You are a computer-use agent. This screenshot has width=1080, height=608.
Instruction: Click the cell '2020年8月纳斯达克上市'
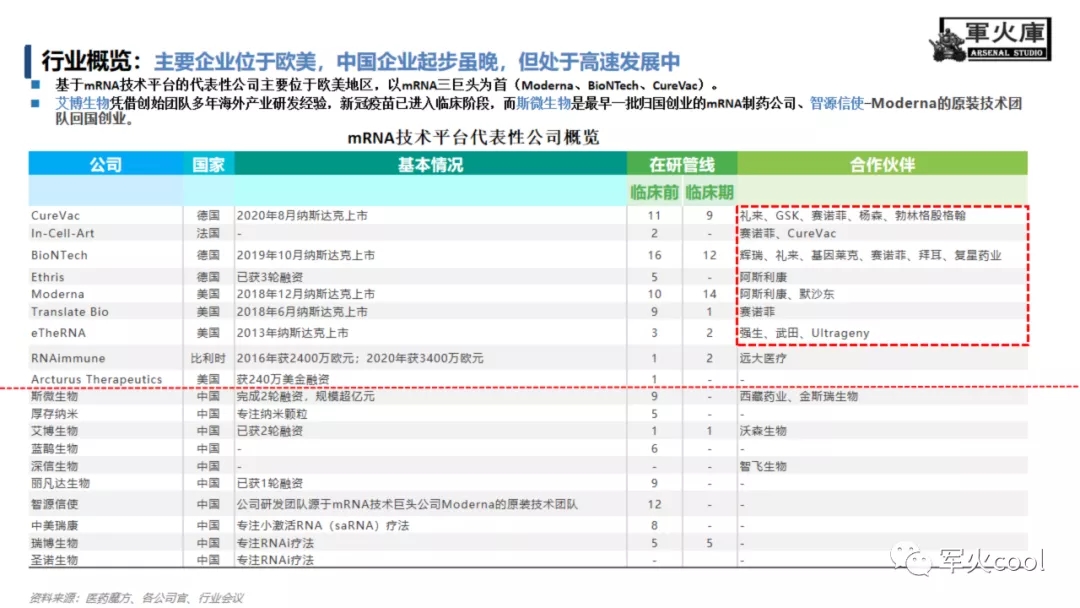tap(302, 216)
